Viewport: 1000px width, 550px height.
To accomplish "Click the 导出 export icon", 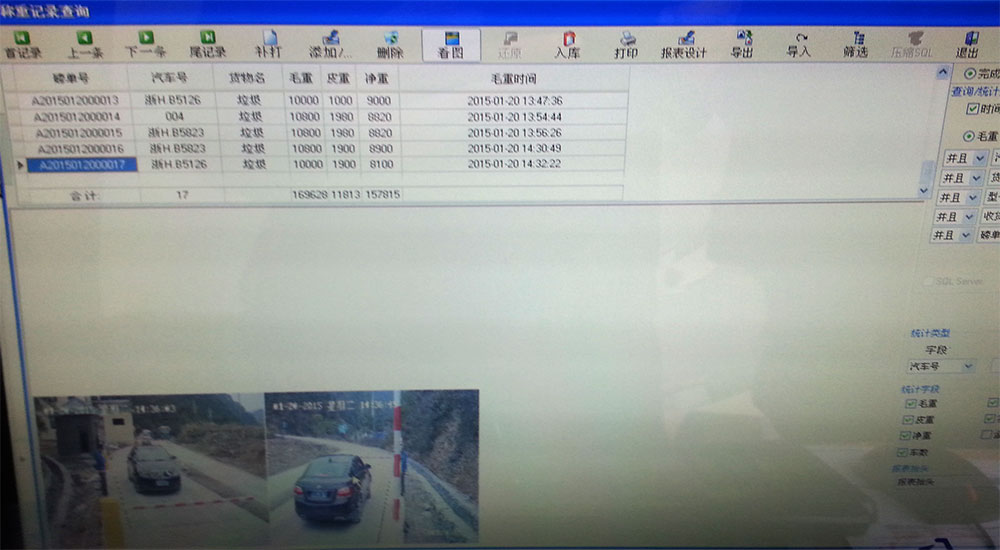I will (743, 44).
